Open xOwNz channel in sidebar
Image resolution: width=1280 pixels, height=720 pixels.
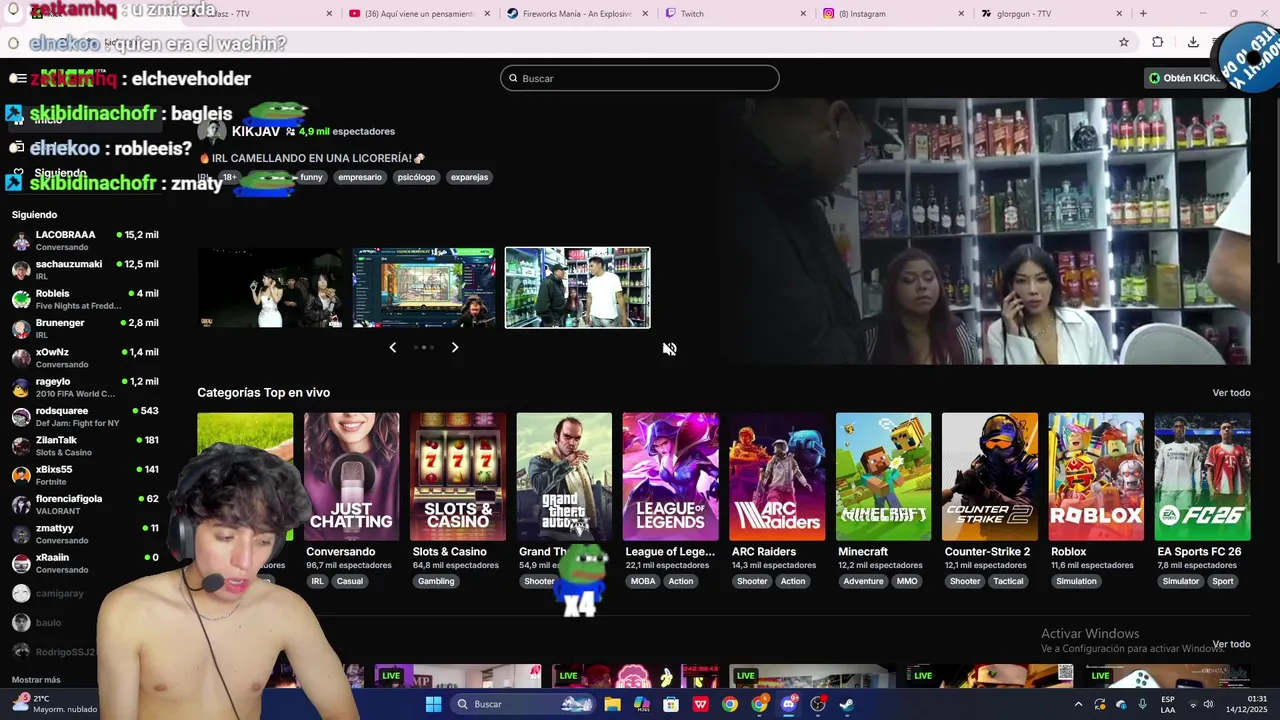pyautogui.click(x=85, y=358)
